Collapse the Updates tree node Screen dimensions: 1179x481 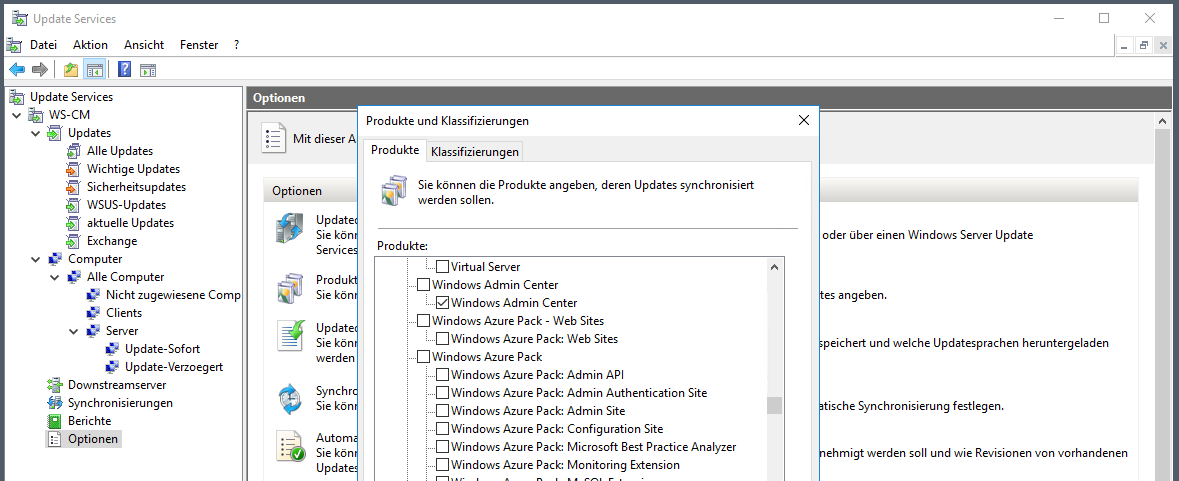pos(35,133)
